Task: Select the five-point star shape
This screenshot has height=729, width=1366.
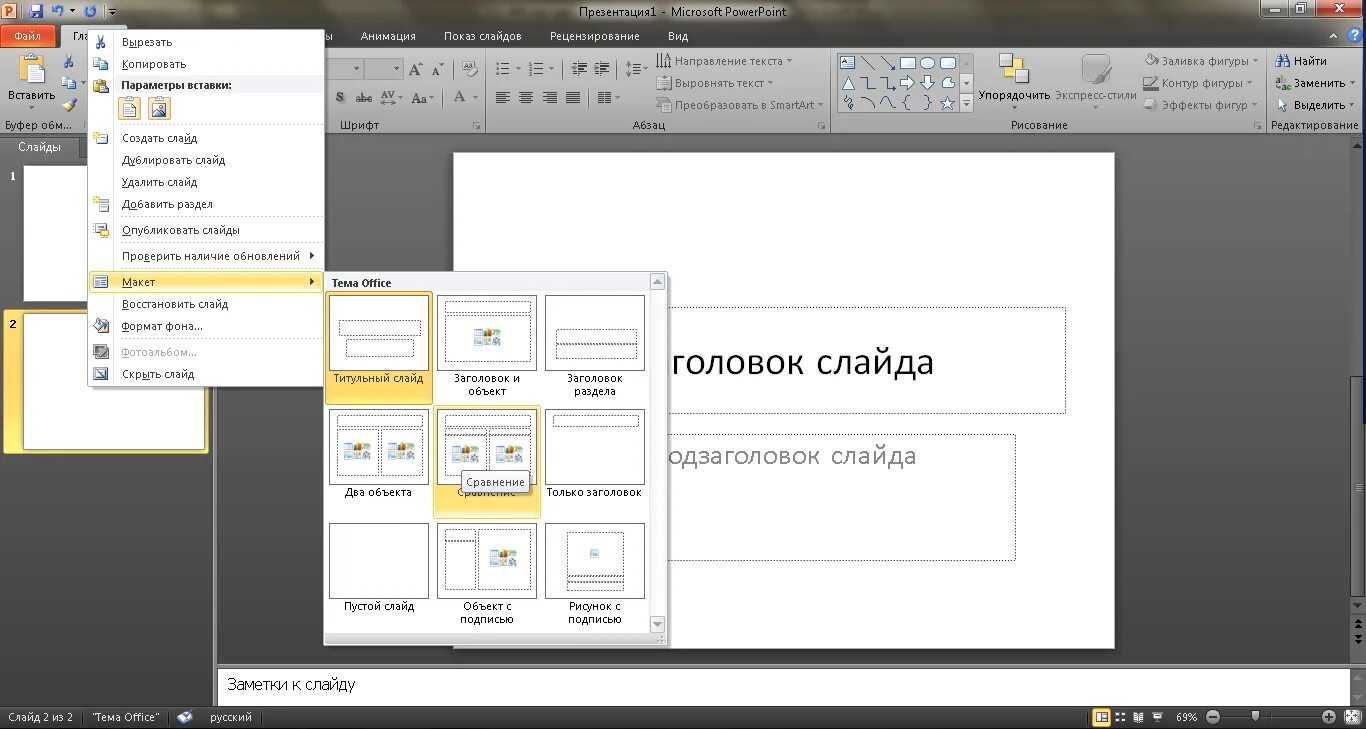Action: pyautogui.click(x=947, y=102)
